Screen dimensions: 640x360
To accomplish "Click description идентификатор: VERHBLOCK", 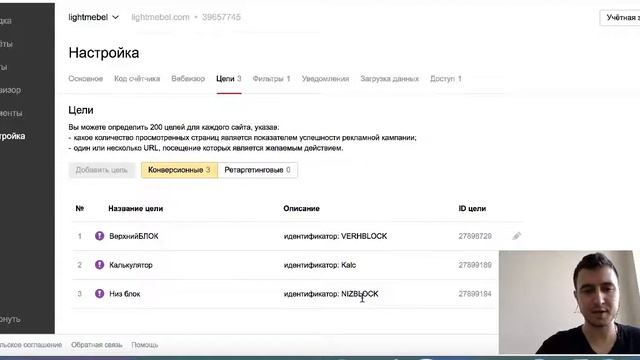I will (x=335, y=236).
